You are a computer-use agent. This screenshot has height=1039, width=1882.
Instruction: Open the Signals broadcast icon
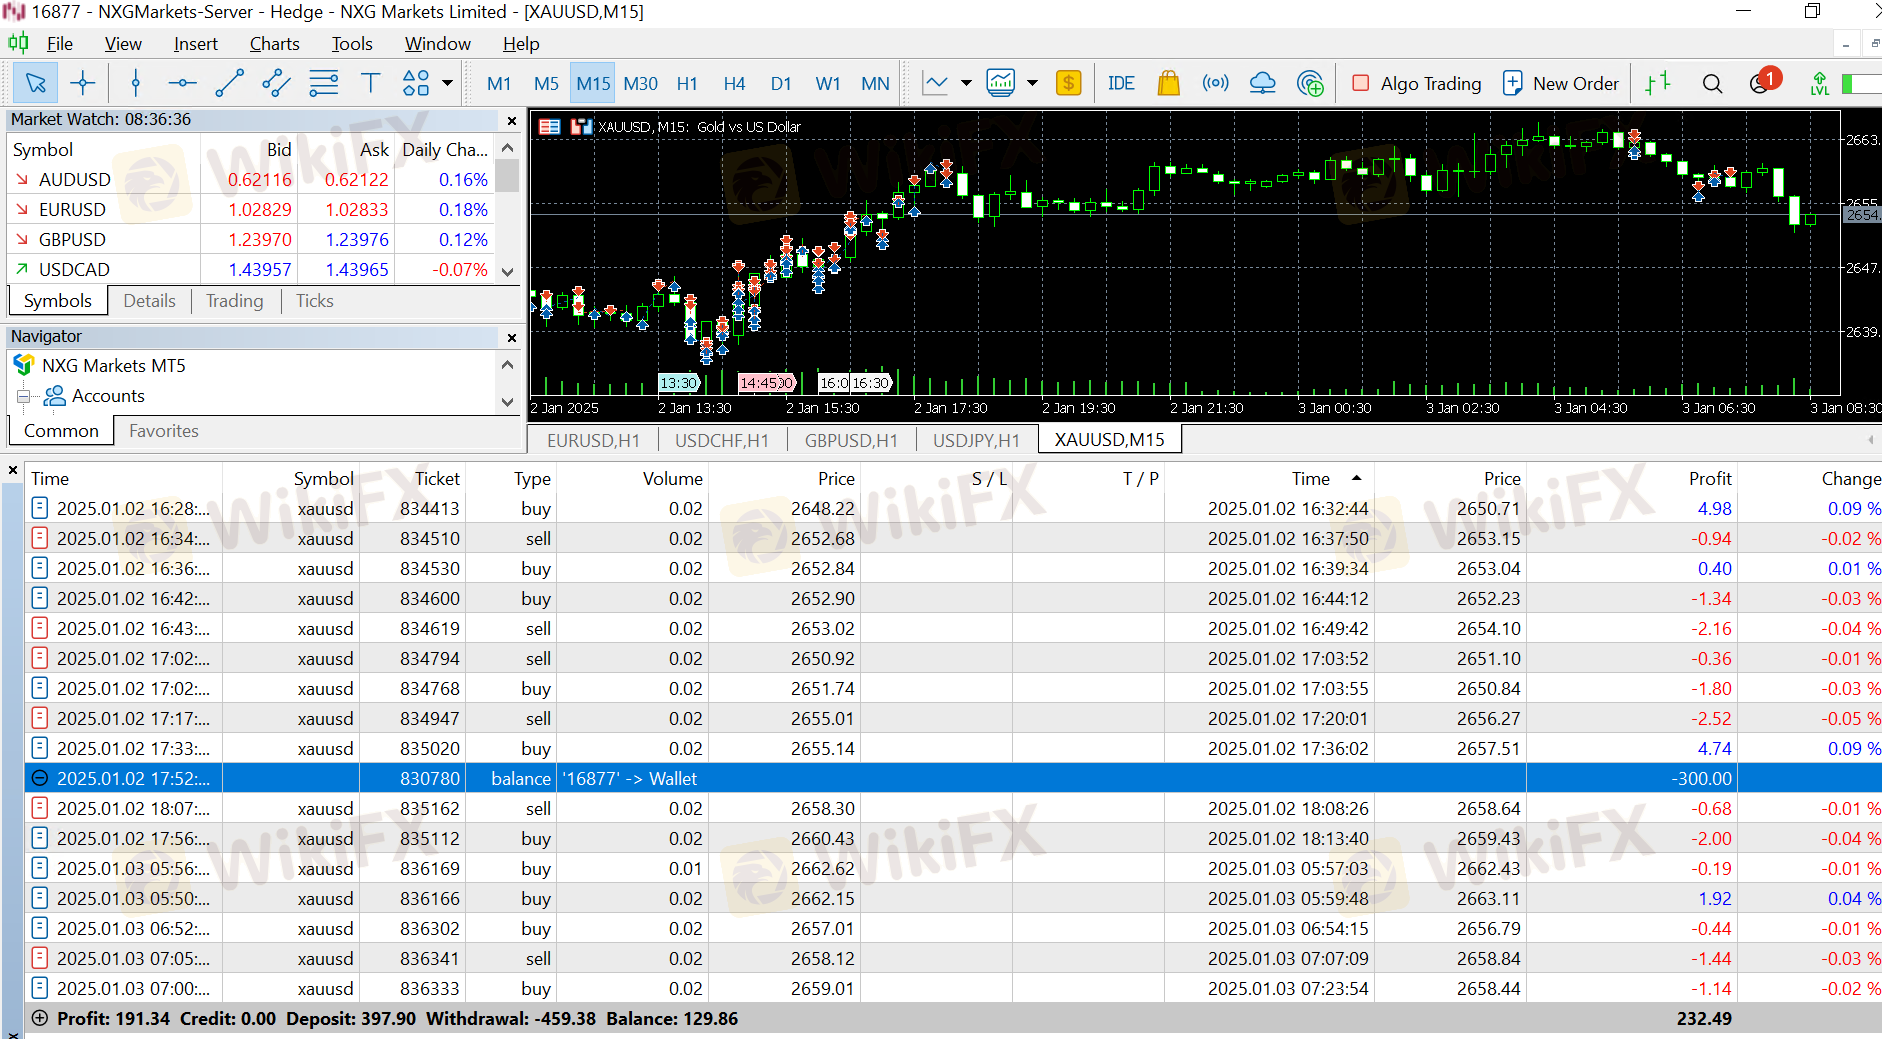[x=1215, y=83]
